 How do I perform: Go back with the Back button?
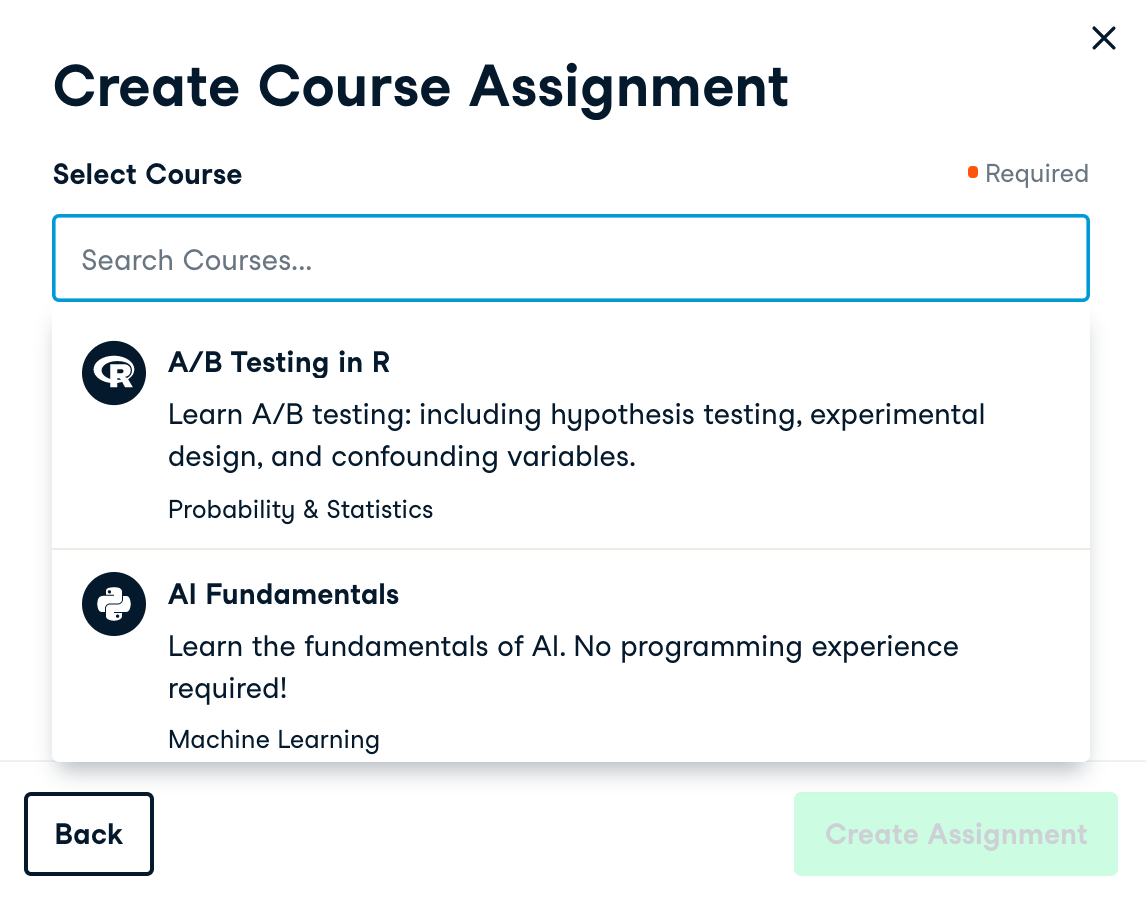89,834
